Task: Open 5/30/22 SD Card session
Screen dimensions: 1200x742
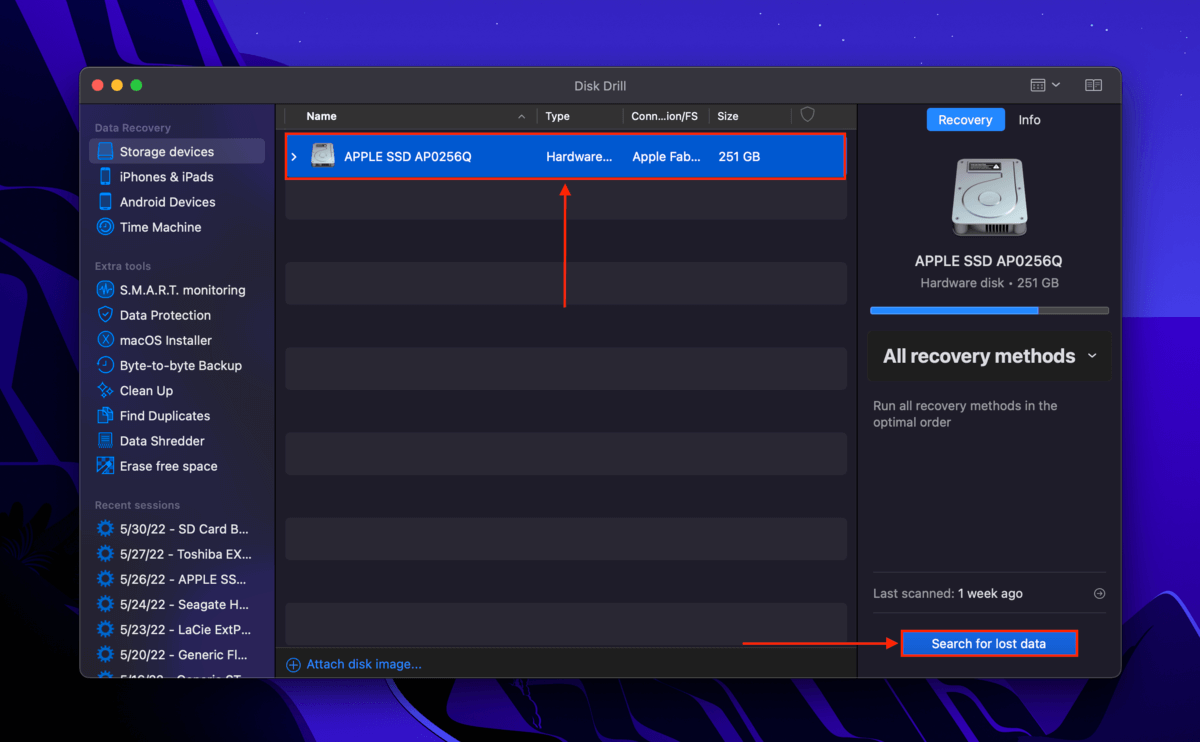Action: (173, 529)
